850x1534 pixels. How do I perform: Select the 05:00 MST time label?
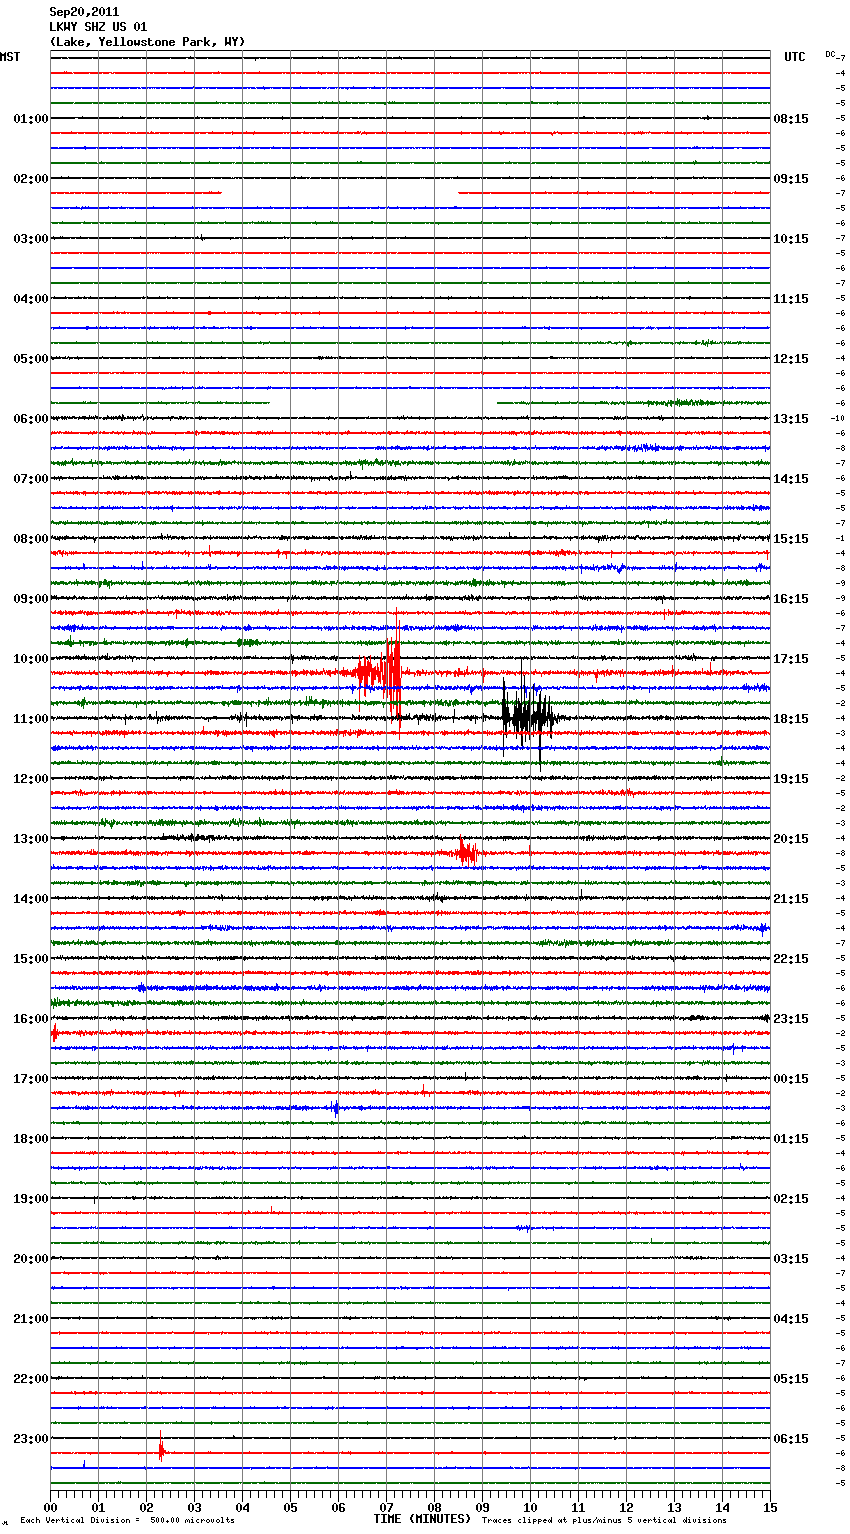(x=31, y=359)
